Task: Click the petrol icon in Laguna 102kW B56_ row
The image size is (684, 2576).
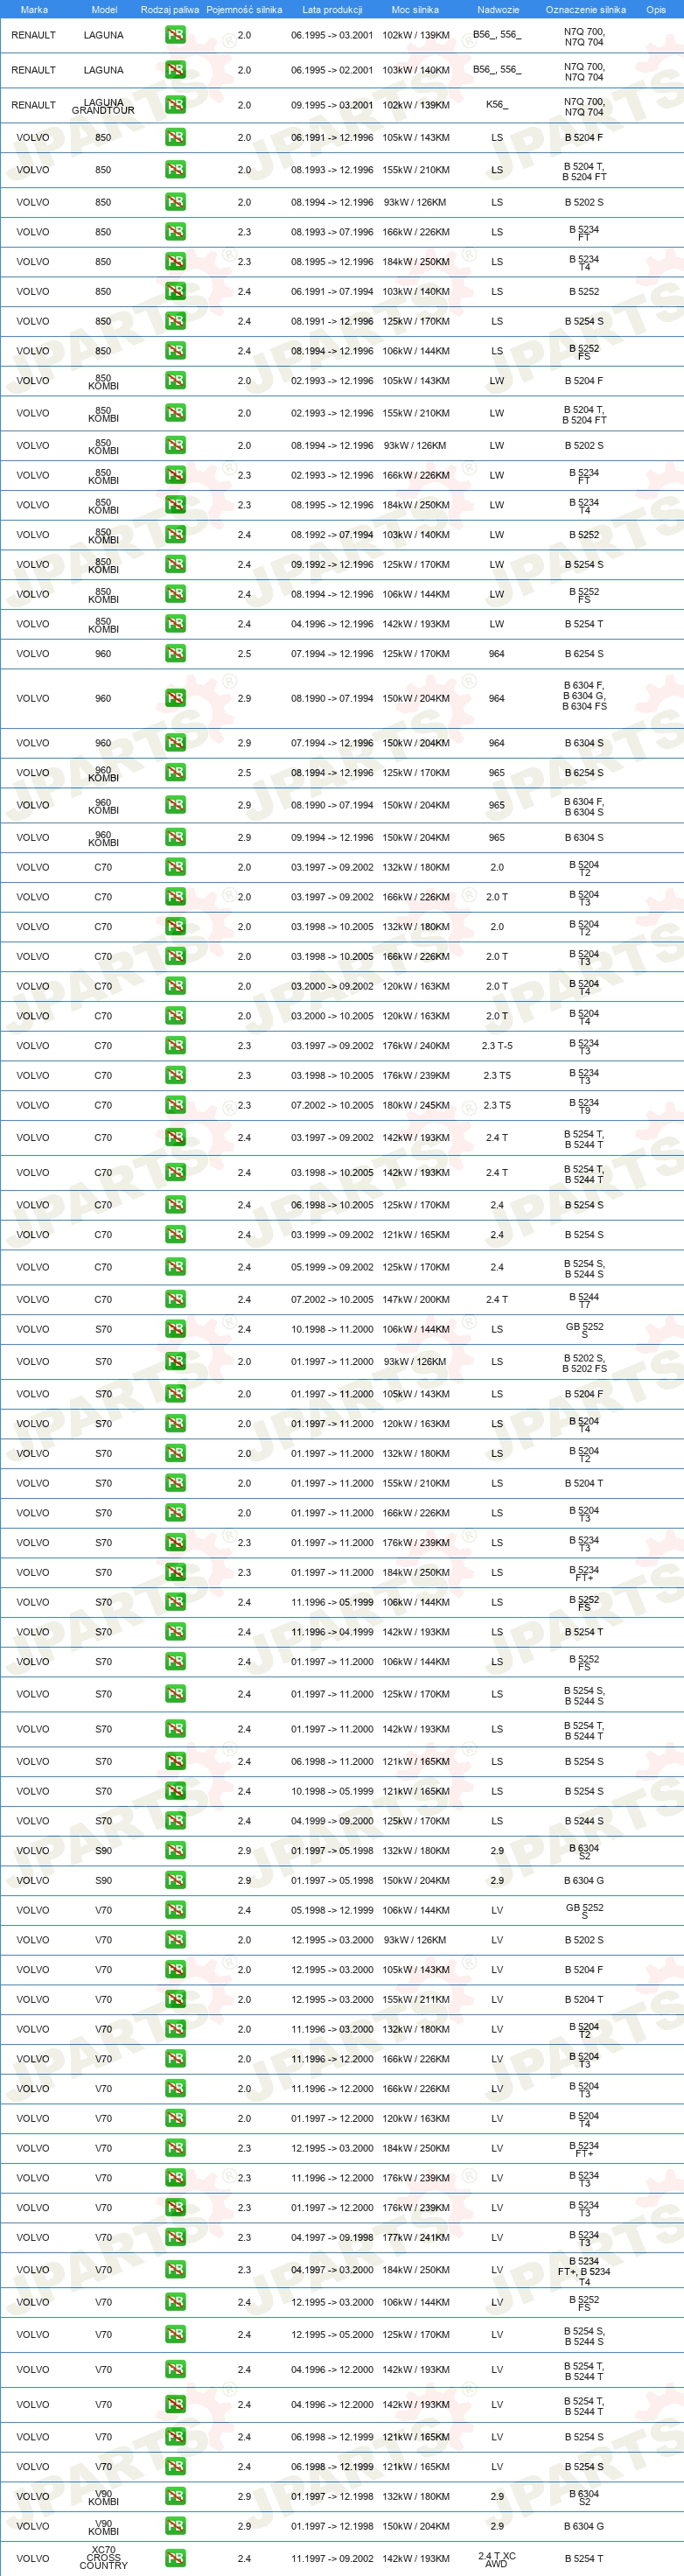Action: (x=175, y=35)
